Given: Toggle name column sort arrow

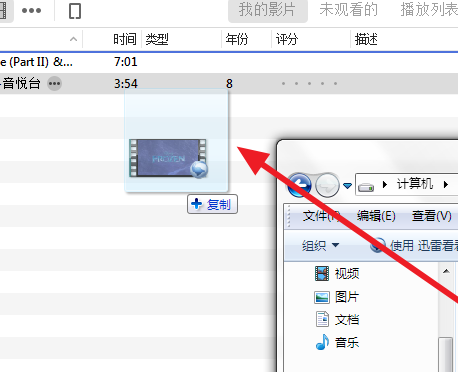Looking at the screenshot, I should [73, 39].
